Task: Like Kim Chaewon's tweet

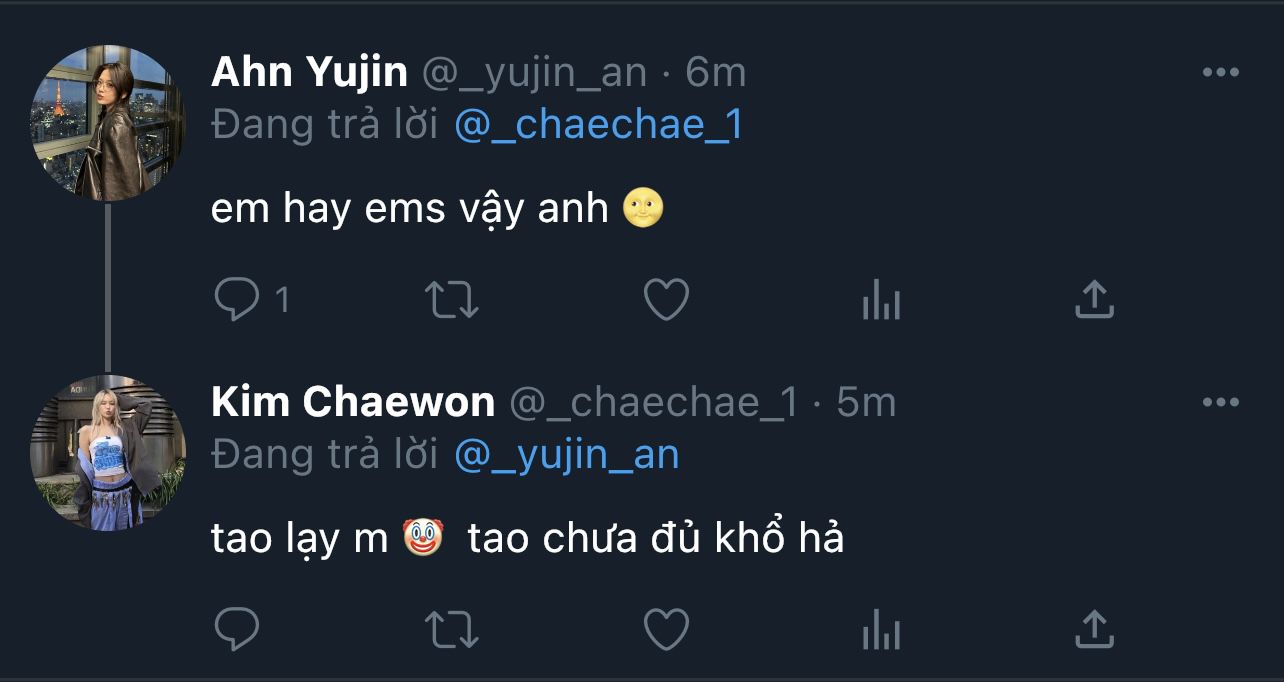Action: point(666,630)
